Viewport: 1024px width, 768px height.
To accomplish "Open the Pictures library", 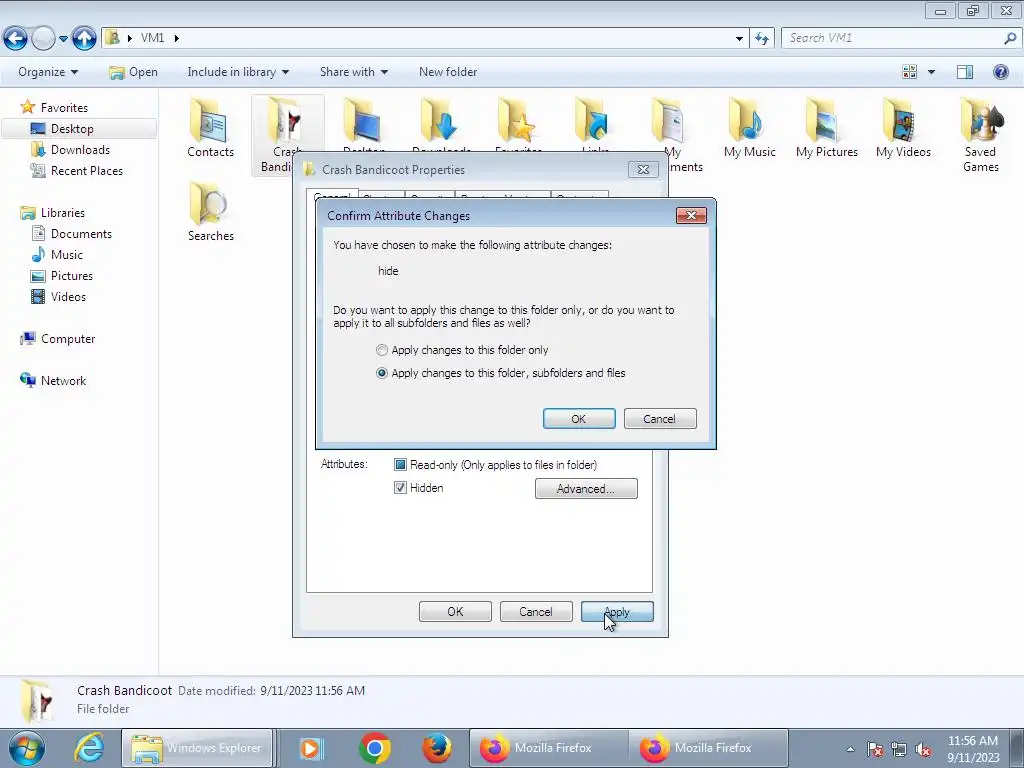I will (x=72, y=276).
